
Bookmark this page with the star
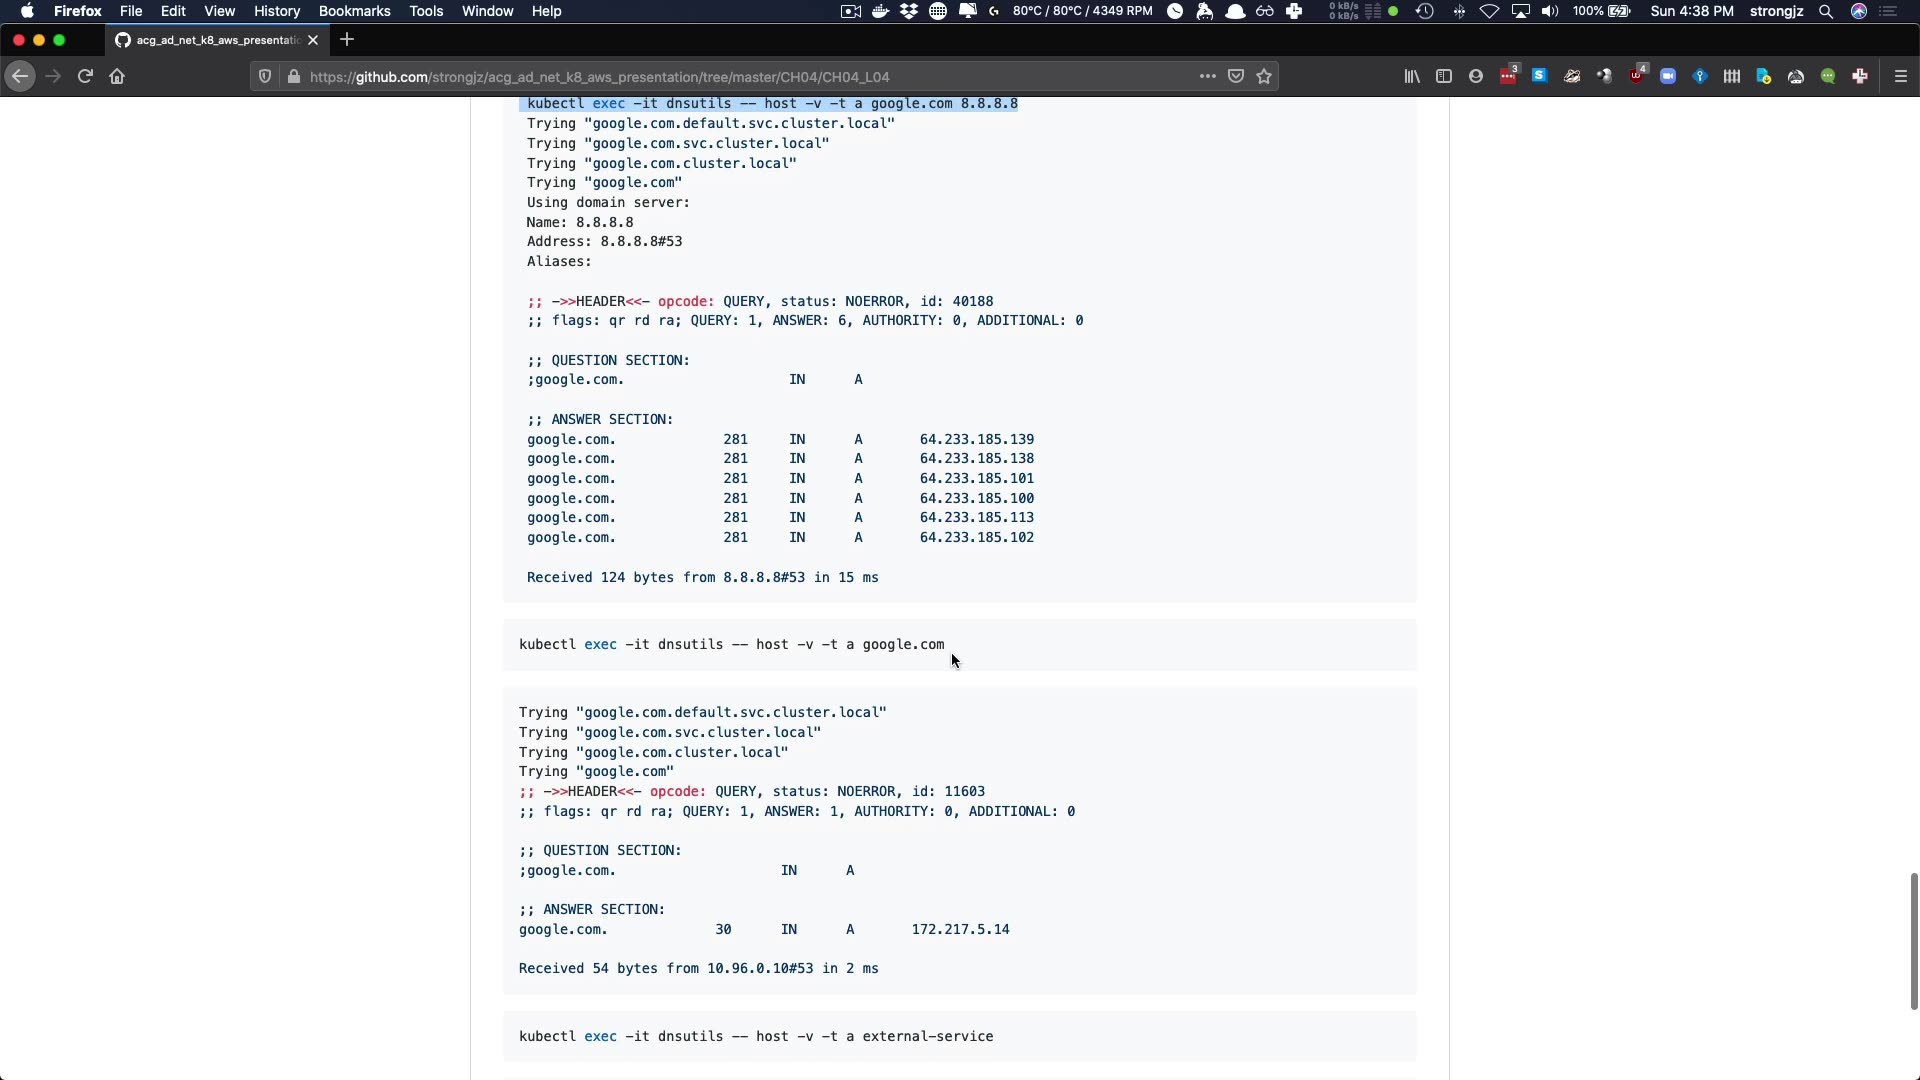pyautogui.click(x=1264, y=76)
